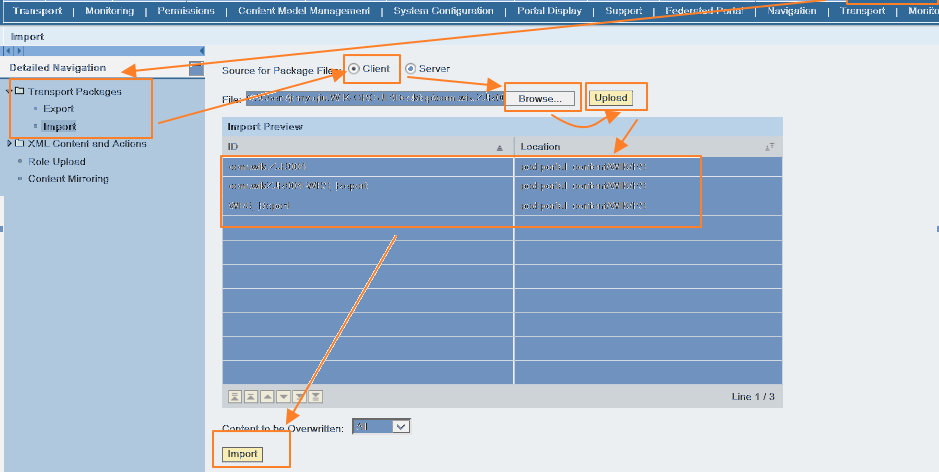
Task: Move down one line in Import Preview table
Action: pos(283,397)
